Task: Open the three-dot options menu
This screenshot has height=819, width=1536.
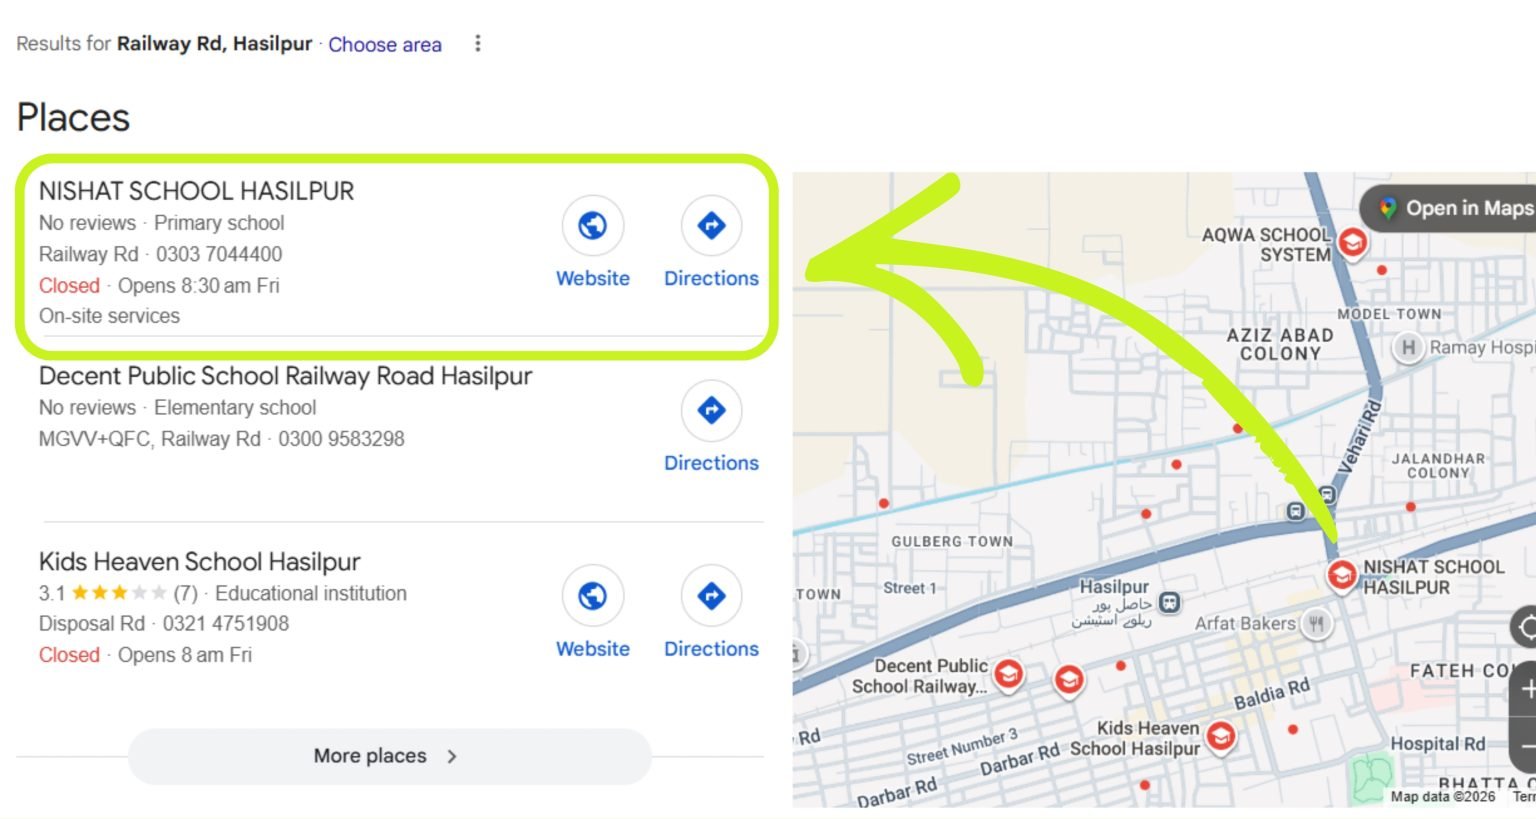Action: tap(478, 43)
